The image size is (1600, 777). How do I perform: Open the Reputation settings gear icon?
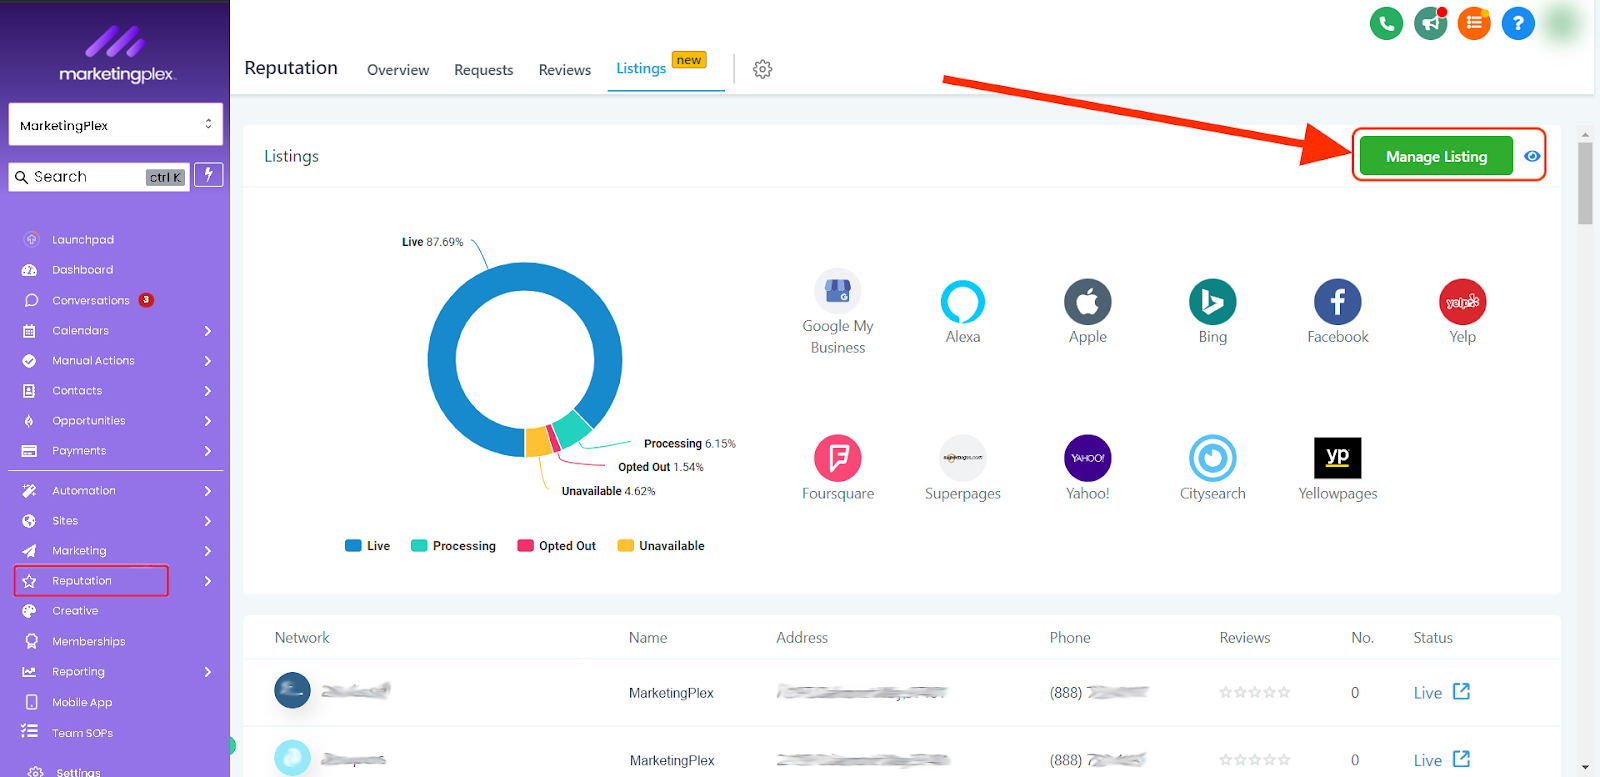click(x=762, y=69)
